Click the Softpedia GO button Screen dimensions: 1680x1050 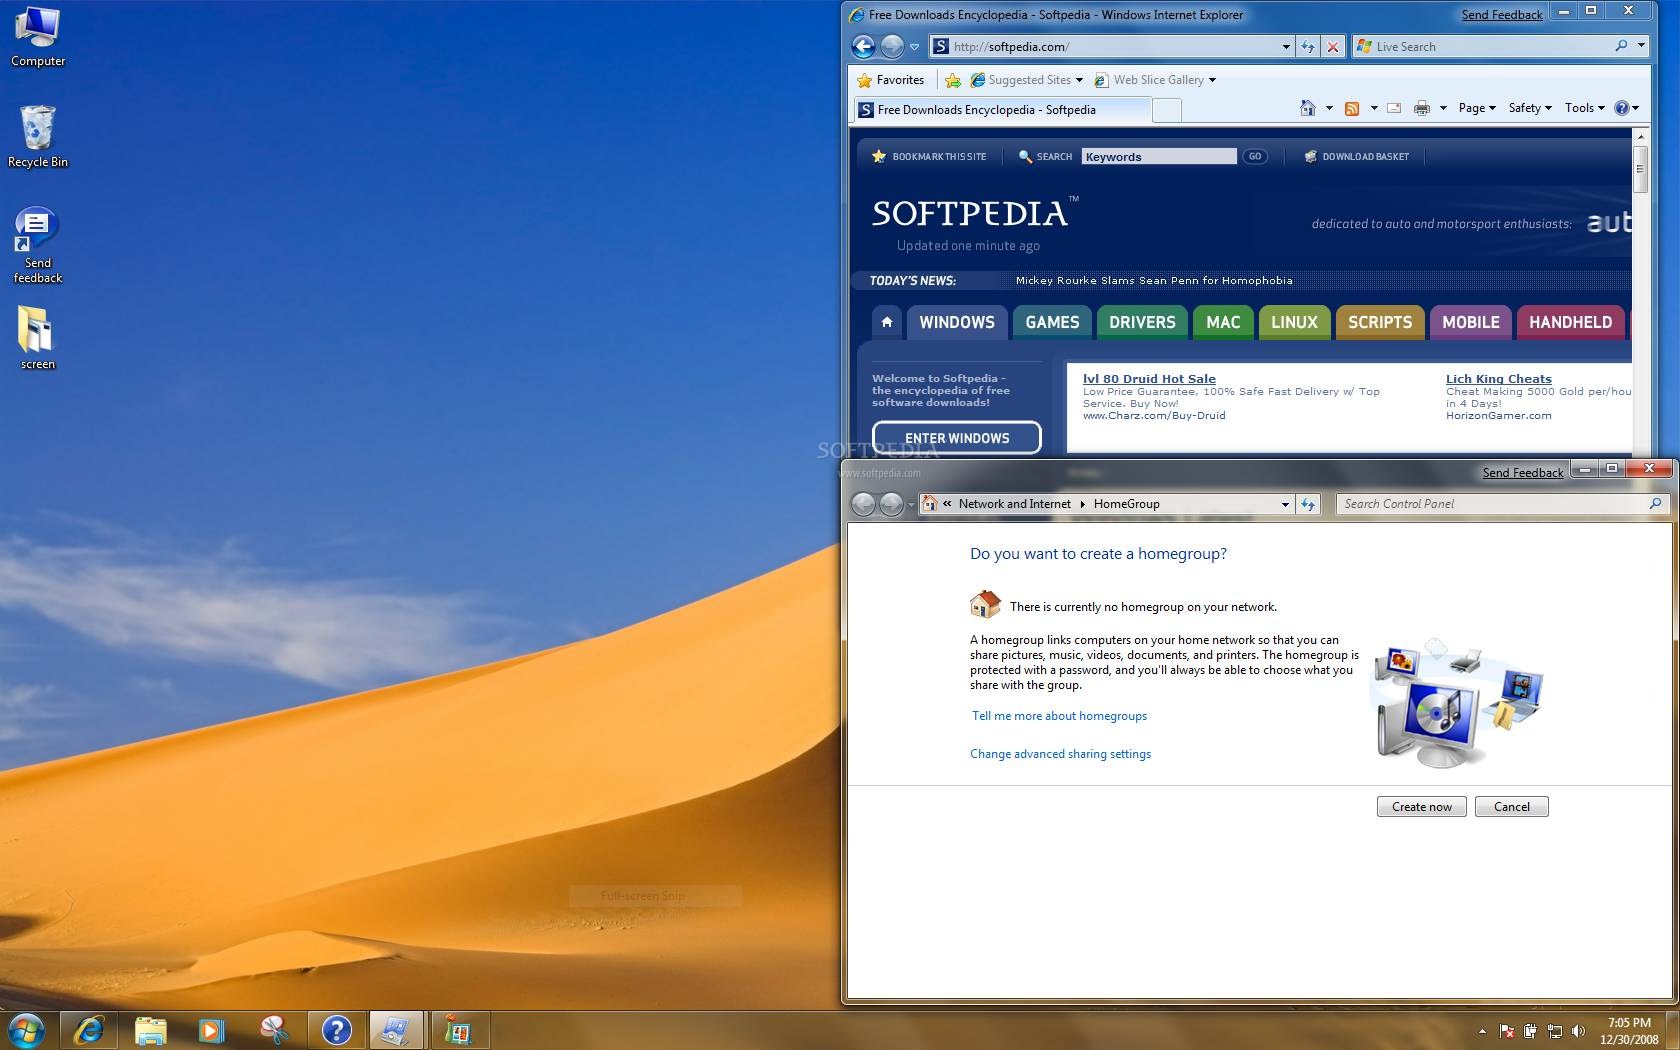point(1255,157)
